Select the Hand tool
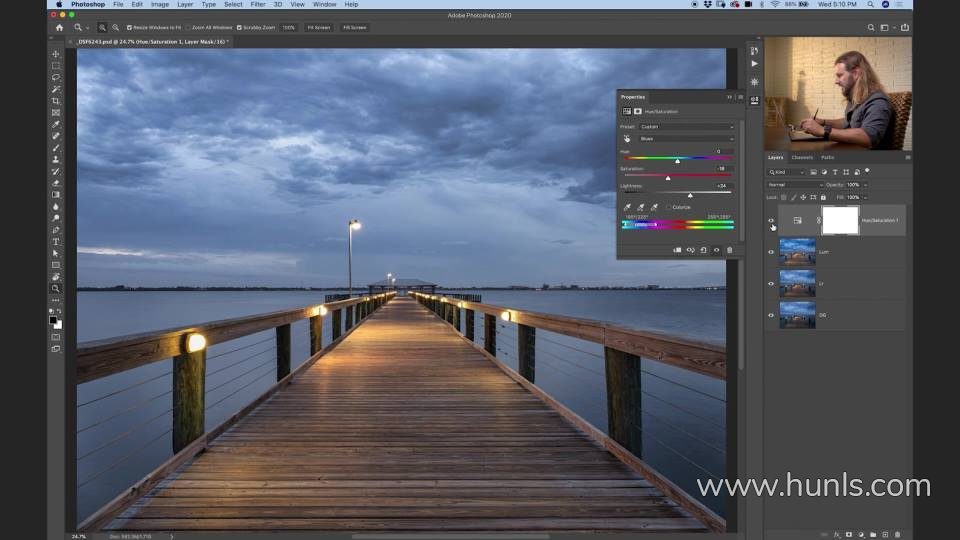The height and width of the screenshot is (540, 960). [x=56, y=277]
